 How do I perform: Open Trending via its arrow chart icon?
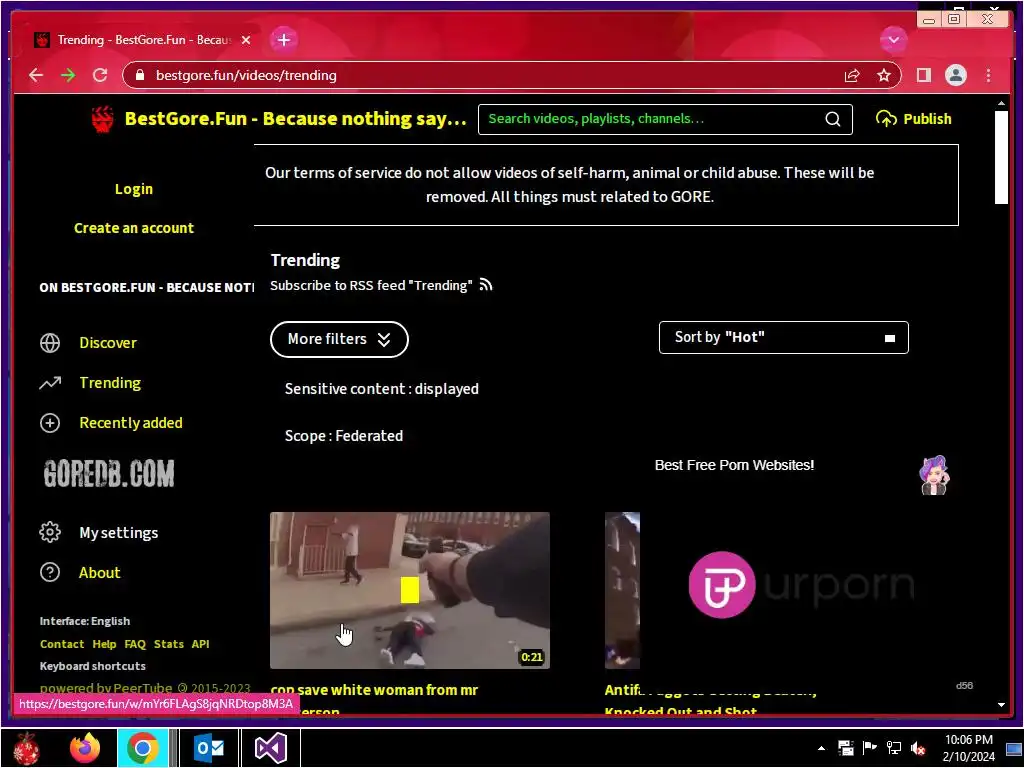[50, 383]
